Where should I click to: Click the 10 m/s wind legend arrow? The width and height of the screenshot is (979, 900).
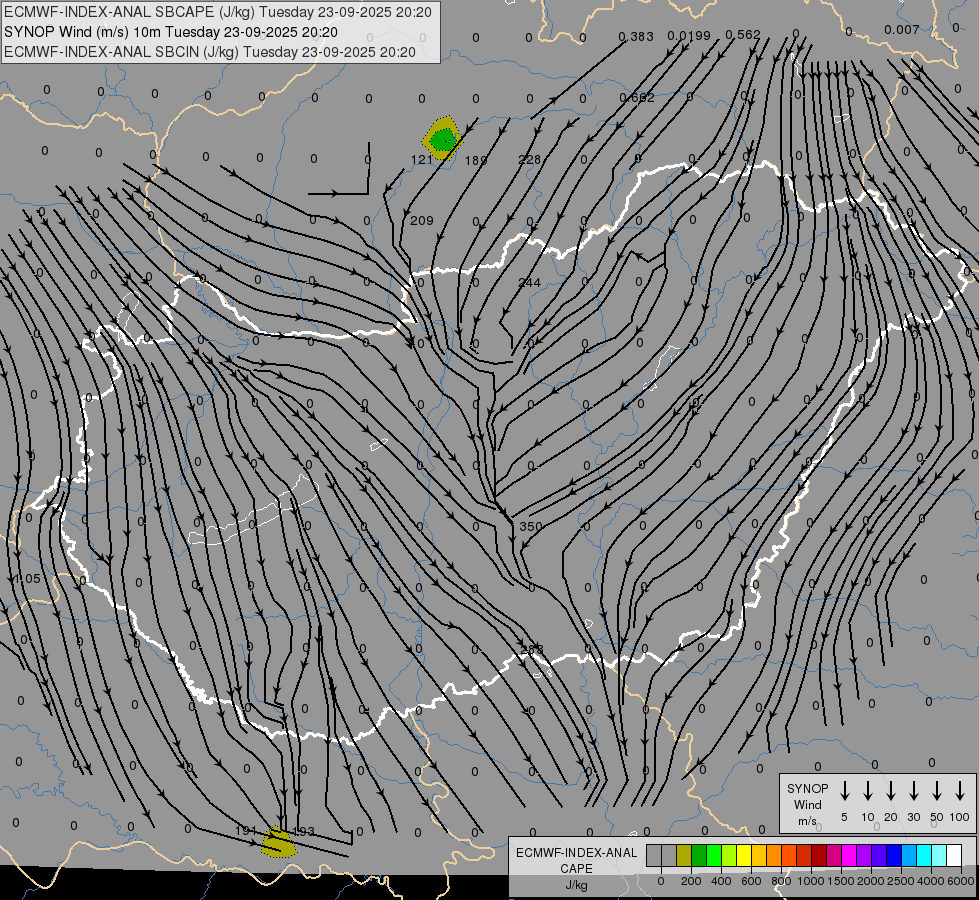point(868,790)
